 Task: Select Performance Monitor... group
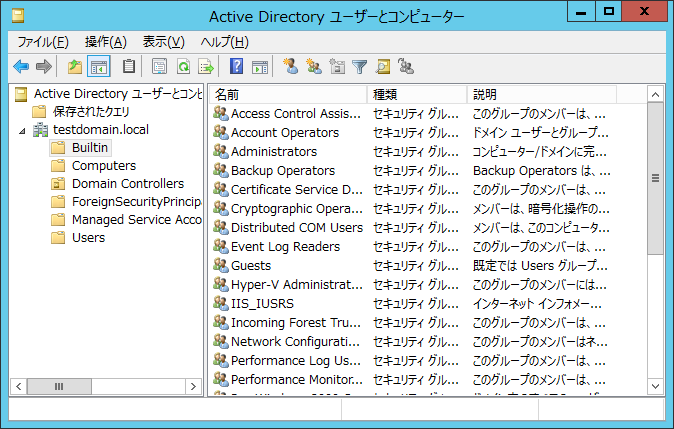coord(297,379)
